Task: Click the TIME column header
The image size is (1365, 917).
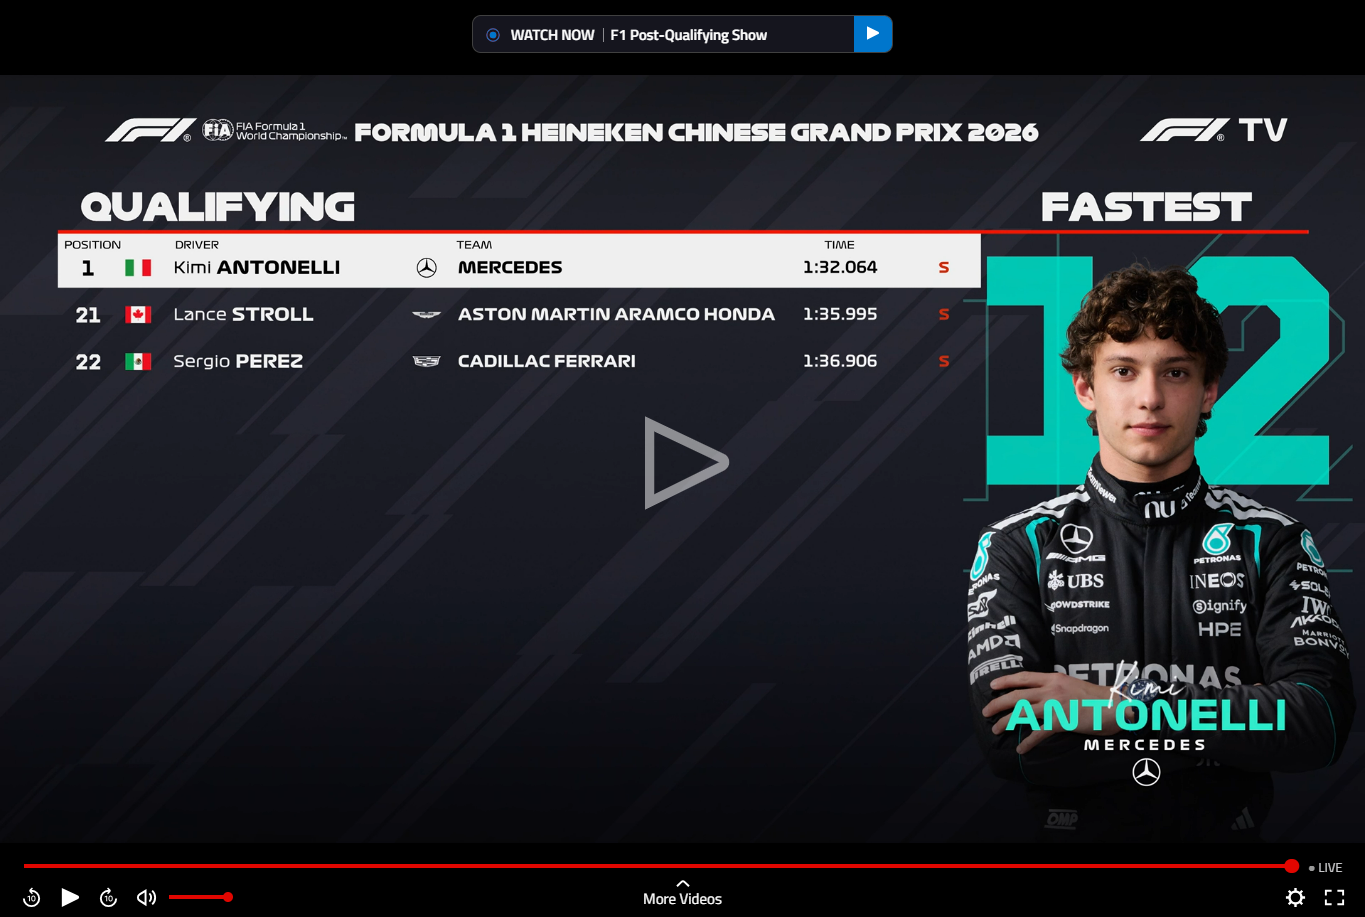Action: [839, 244]
